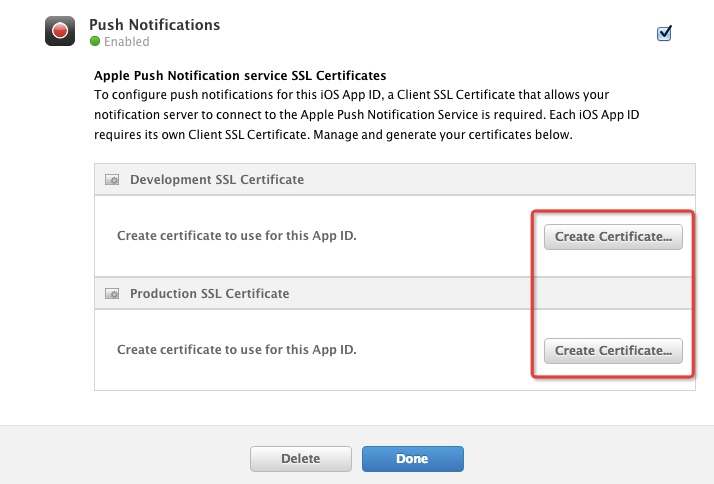The image size is (714, 484).
Task: Click the Production SSL Certificate header icon
Action: (113, 294)
